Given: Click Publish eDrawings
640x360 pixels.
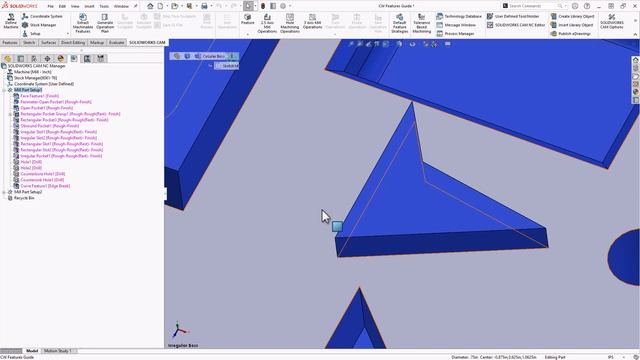Looking at the screenshot, I should [x=571, y=33].
